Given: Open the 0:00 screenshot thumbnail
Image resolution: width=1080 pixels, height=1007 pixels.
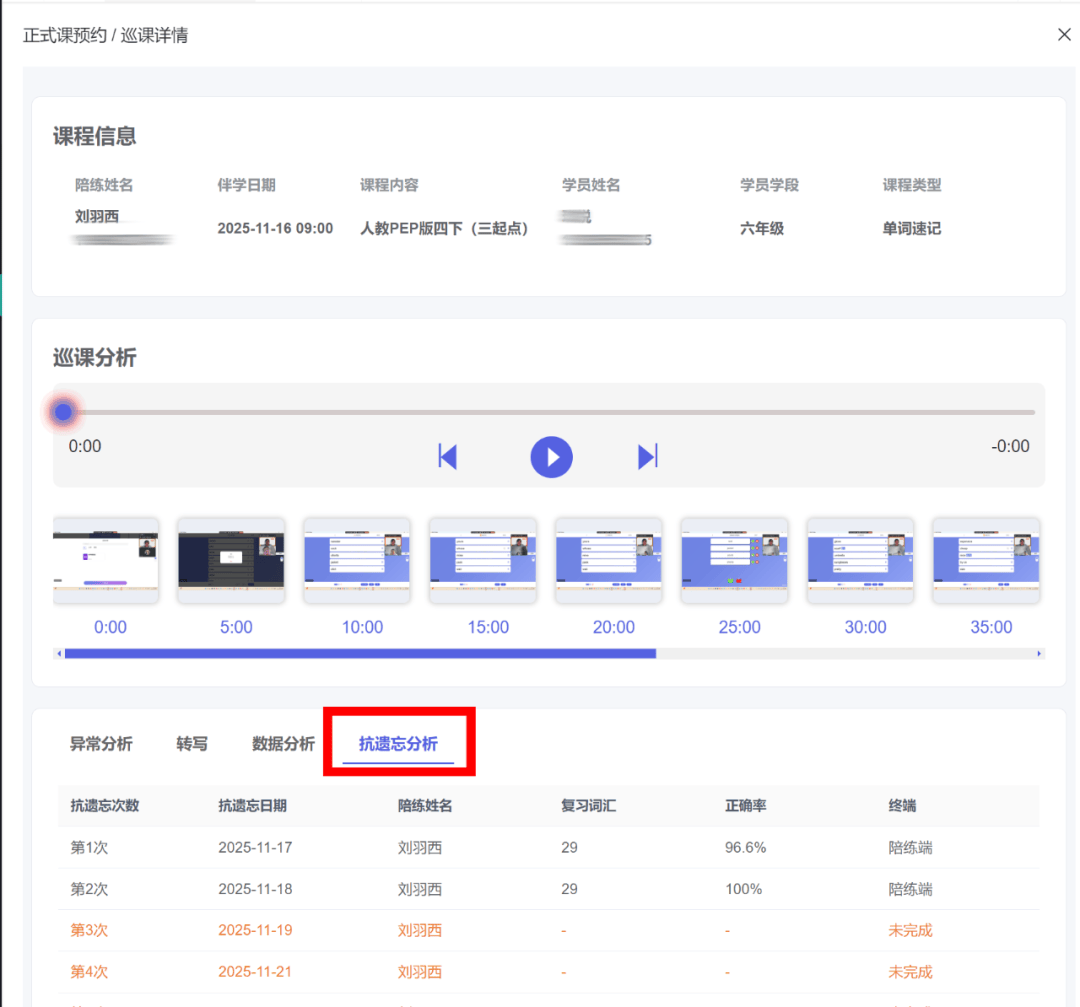Looking at the screenshot, I should (x=106, y=560).
